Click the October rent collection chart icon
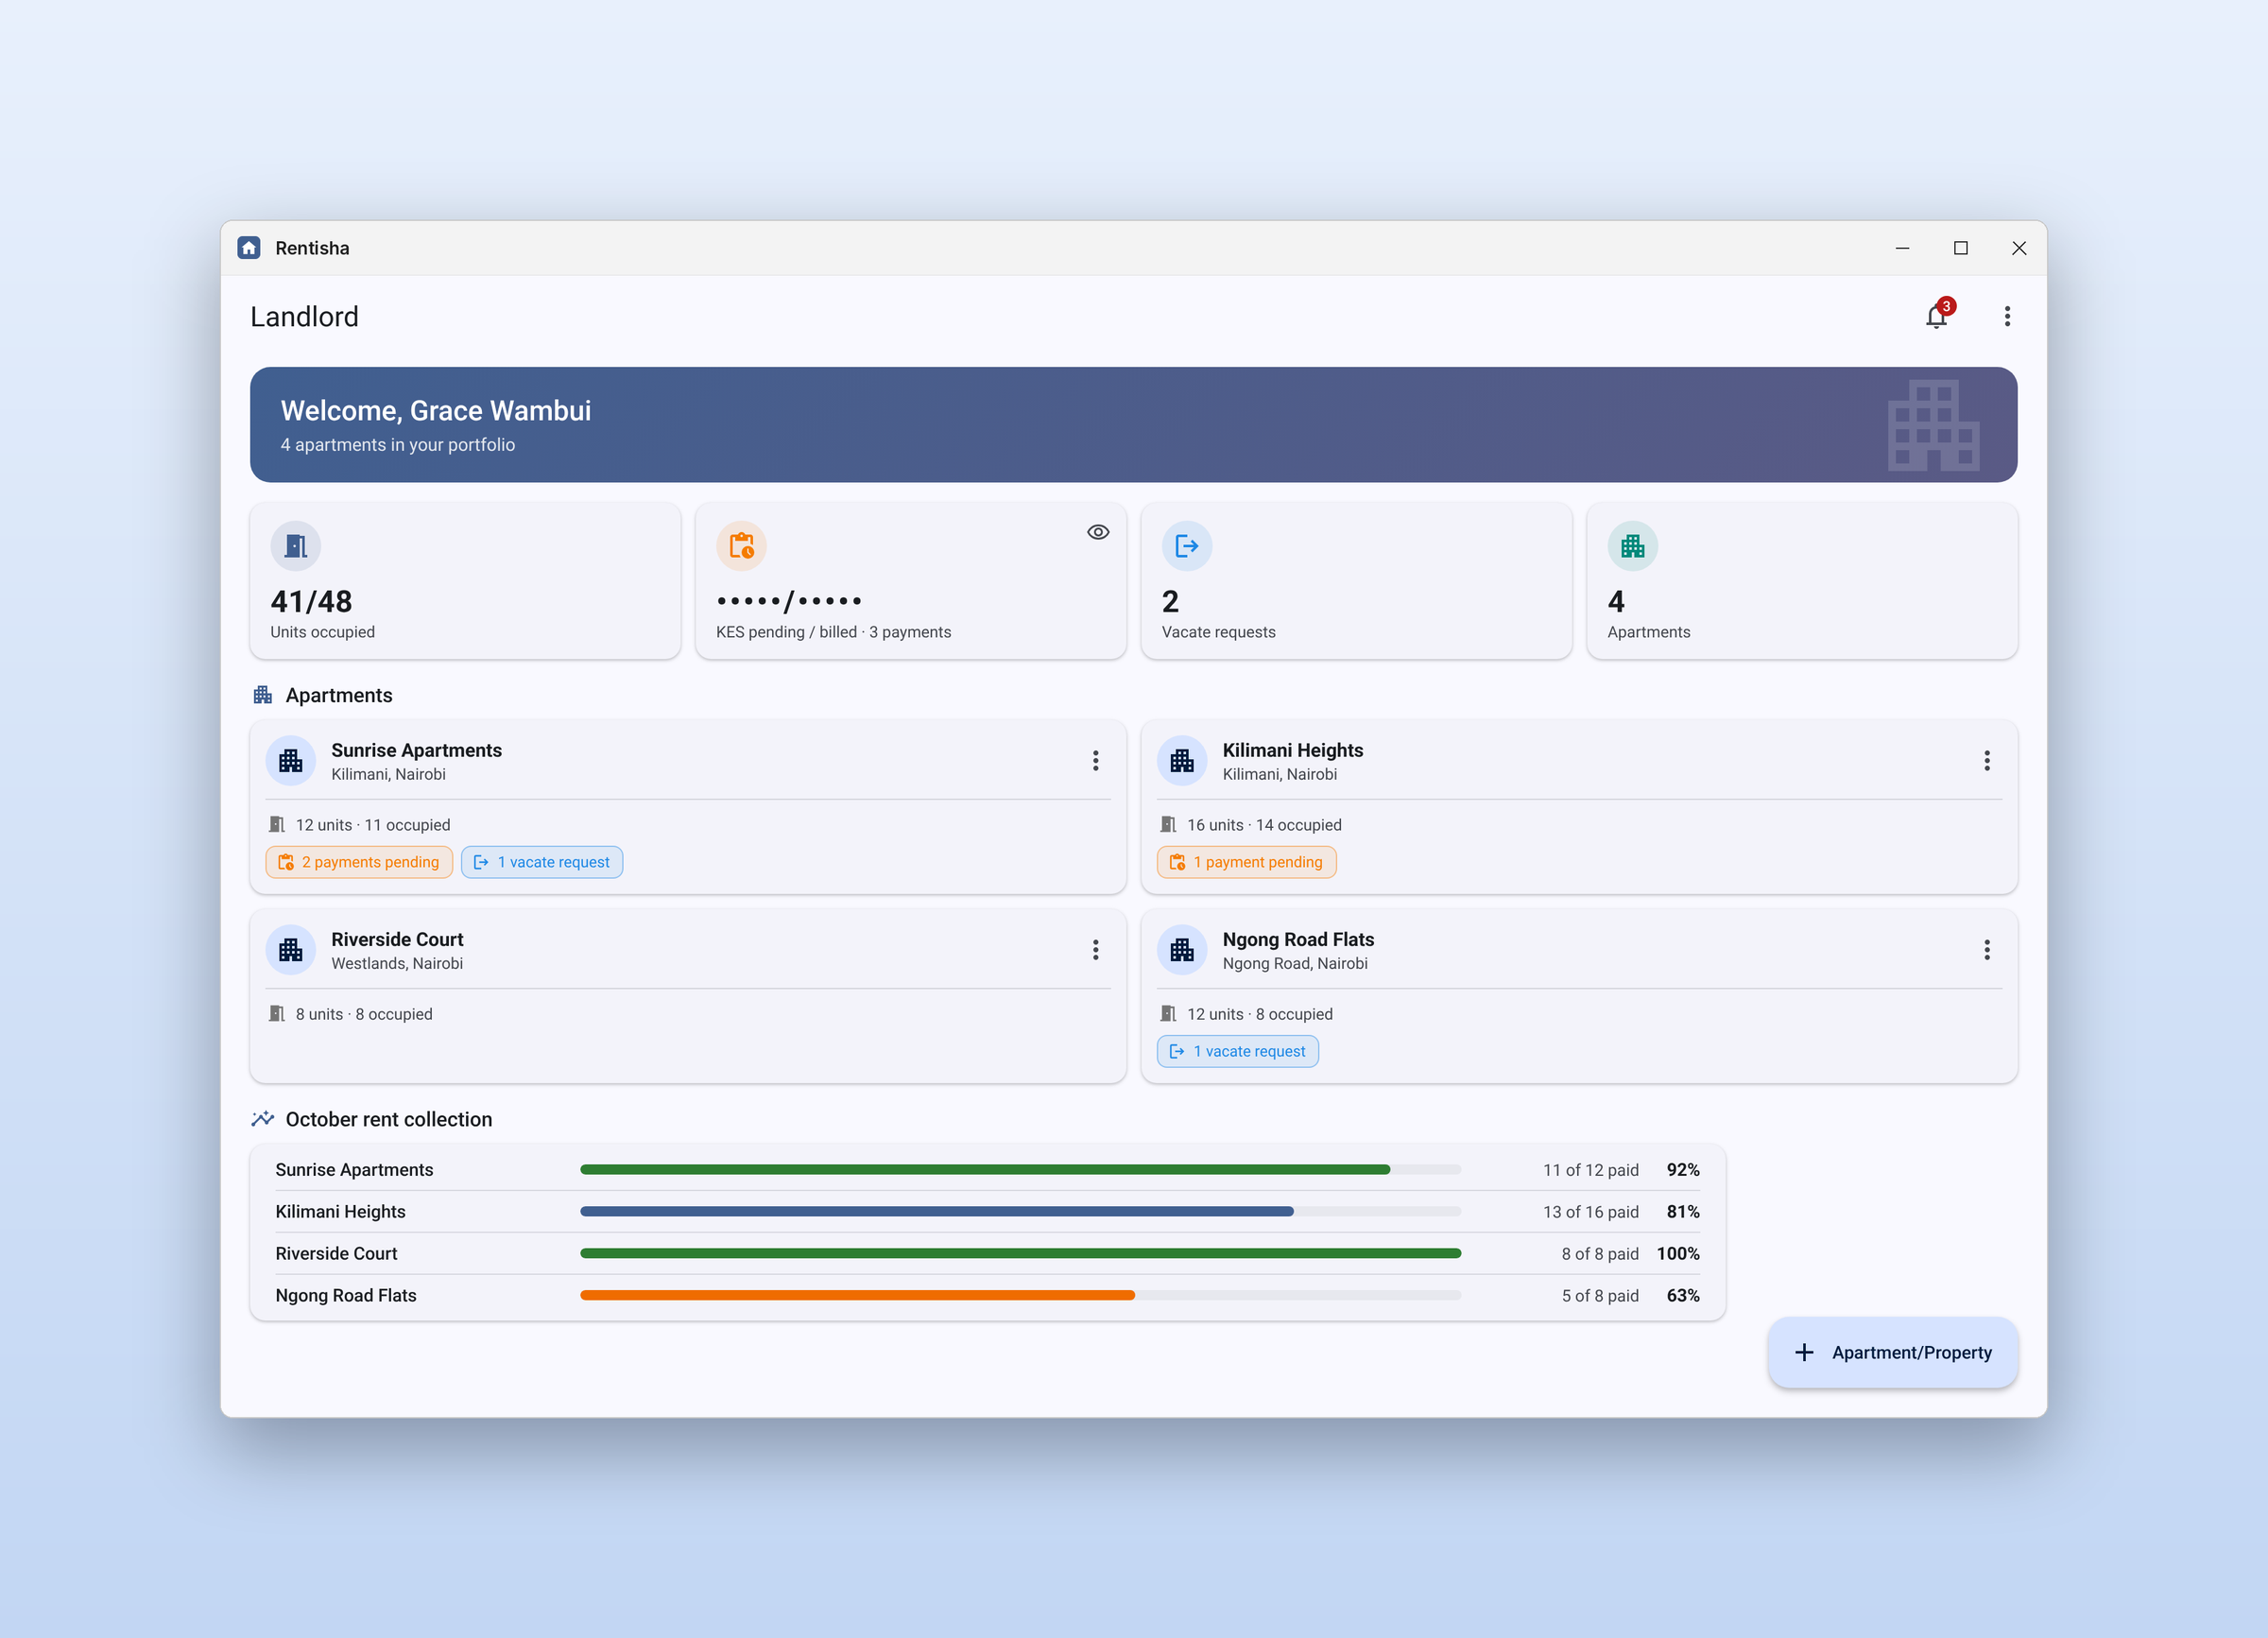 point(263,1119)
